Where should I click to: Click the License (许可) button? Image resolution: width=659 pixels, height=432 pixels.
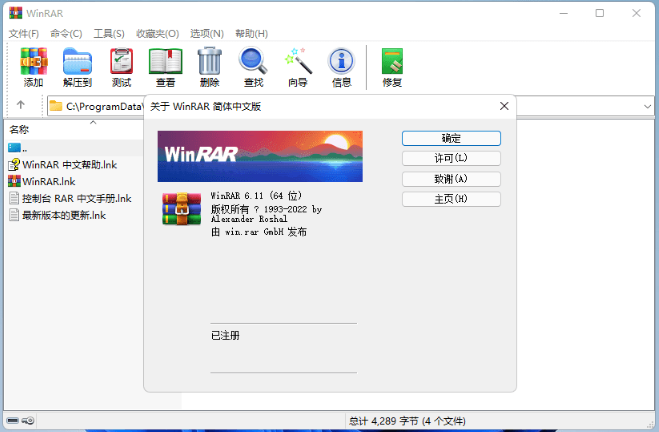click(451, 158)
